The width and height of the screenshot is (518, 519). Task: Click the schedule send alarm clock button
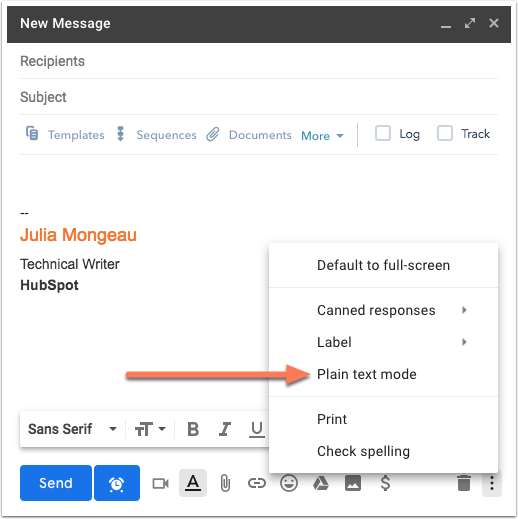(x=117, y=483)
